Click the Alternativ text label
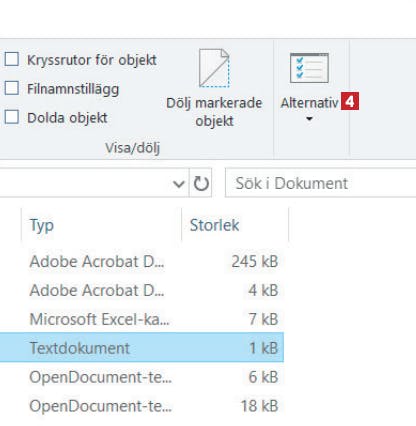The image size is (416, 426). 309,103
